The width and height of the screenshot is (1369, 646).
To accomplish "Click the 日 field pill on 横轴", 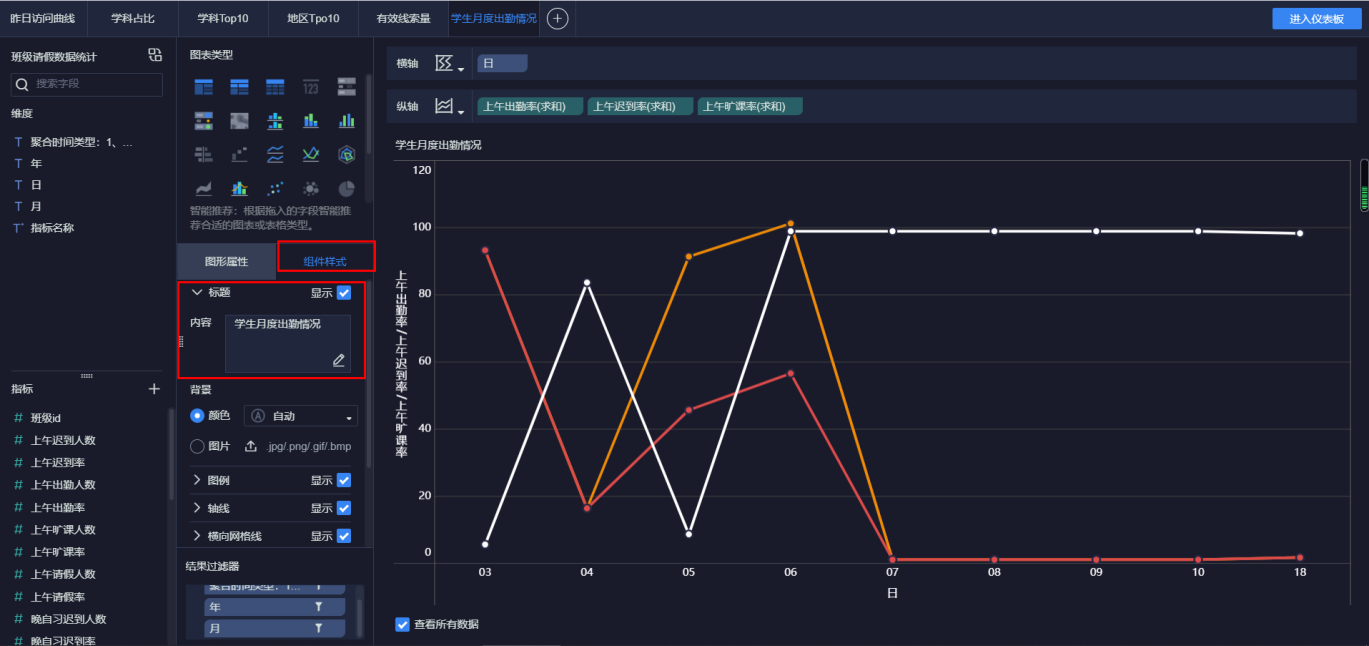I will tap(502, 63).
